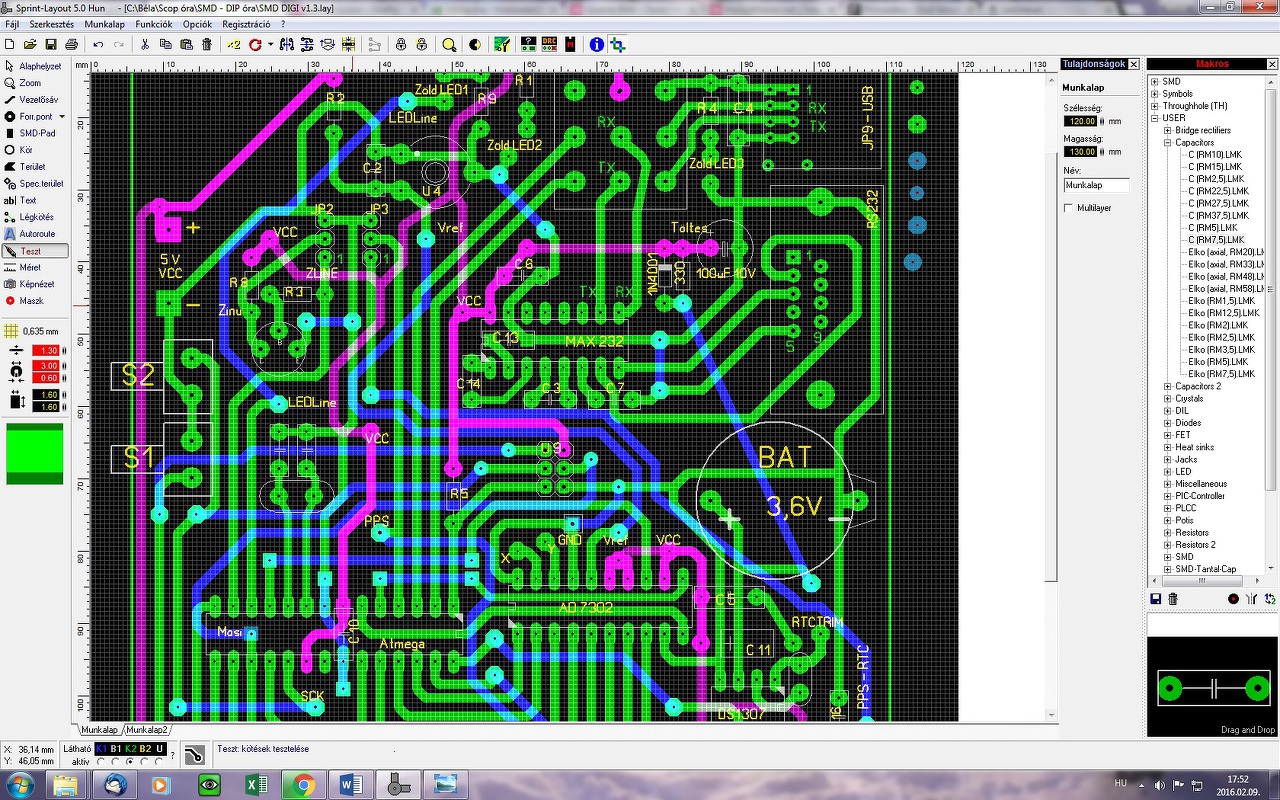
Task: Create a new layout file
Action: [x=10, y=44]
